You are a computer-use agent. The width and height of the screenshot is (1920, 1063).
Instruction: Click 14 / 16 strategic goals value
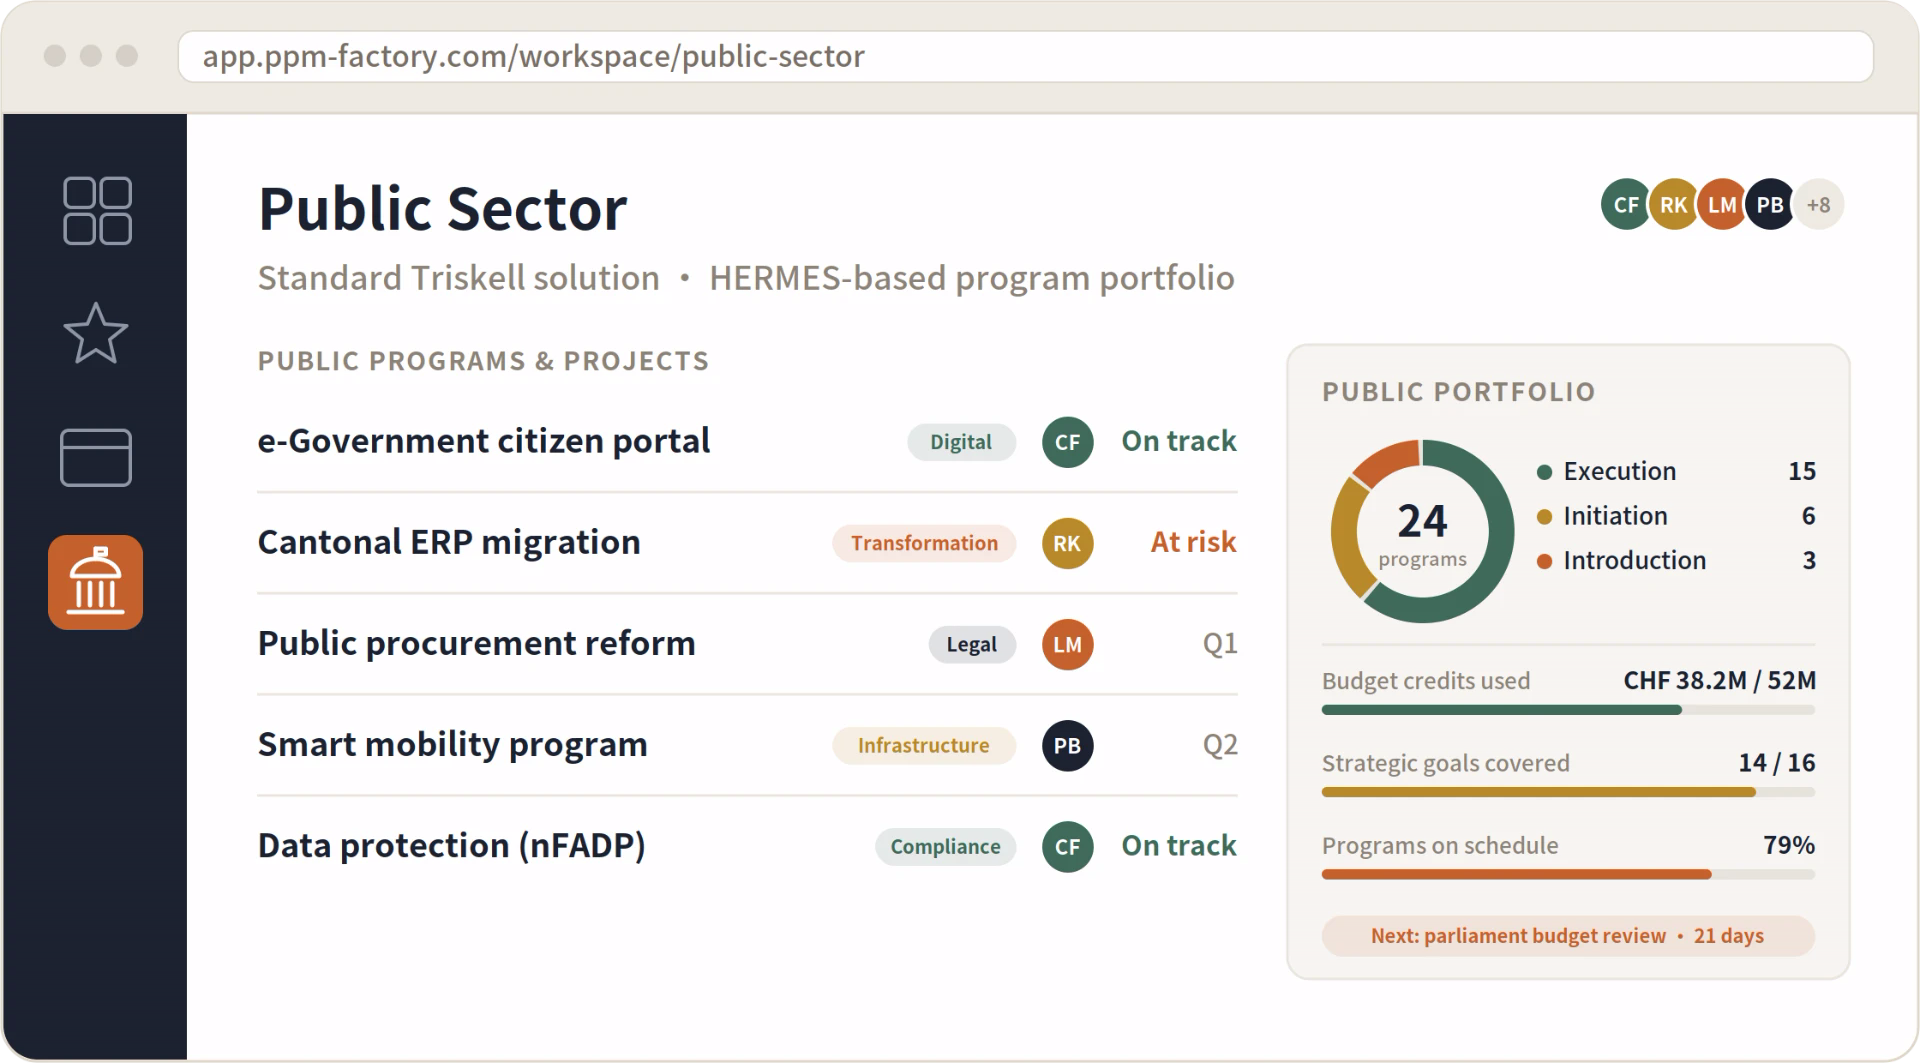click(1777, 762)
